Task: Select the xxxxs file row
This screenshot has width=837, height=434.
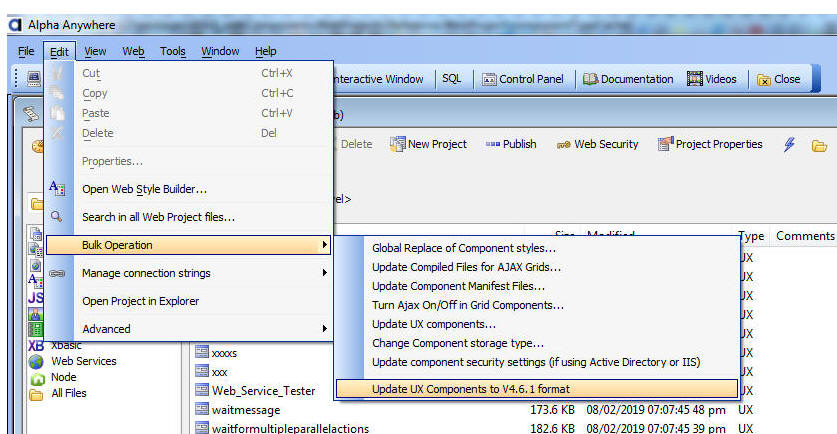Action: (224, 353)
